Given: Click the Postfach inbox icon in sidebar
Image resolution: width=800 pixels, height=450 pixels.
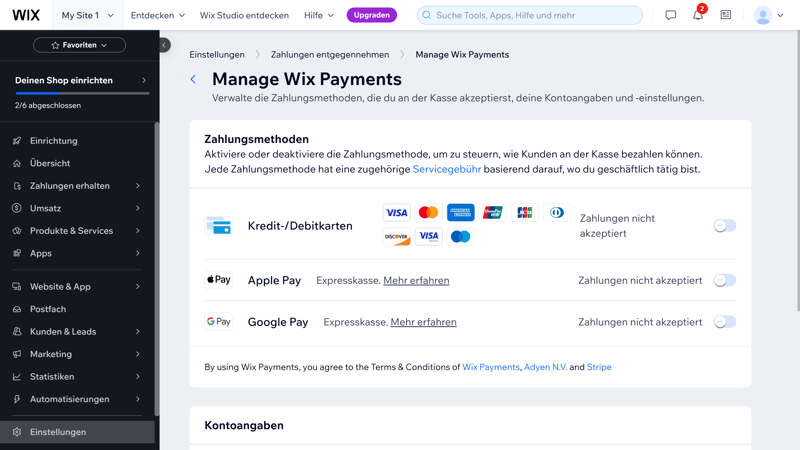Looking at the screenshot, I should 17,309.
